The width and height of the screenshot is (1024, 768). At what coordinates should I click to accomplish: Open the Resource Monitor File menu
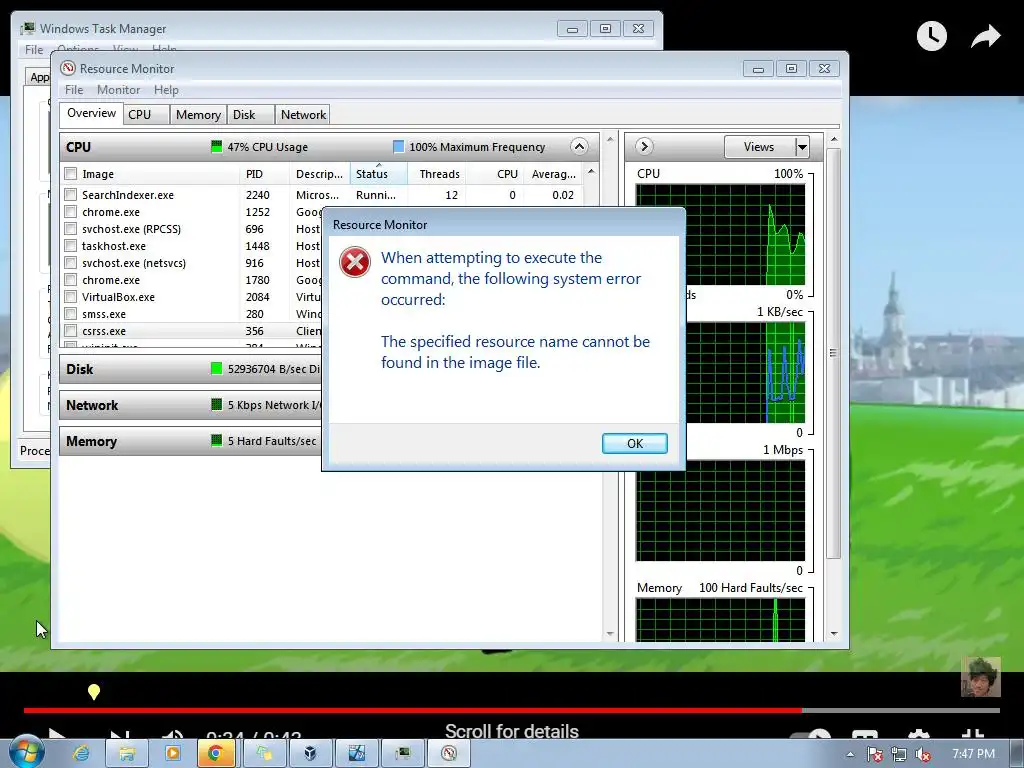pyautogui.click(x=74, y=89)
